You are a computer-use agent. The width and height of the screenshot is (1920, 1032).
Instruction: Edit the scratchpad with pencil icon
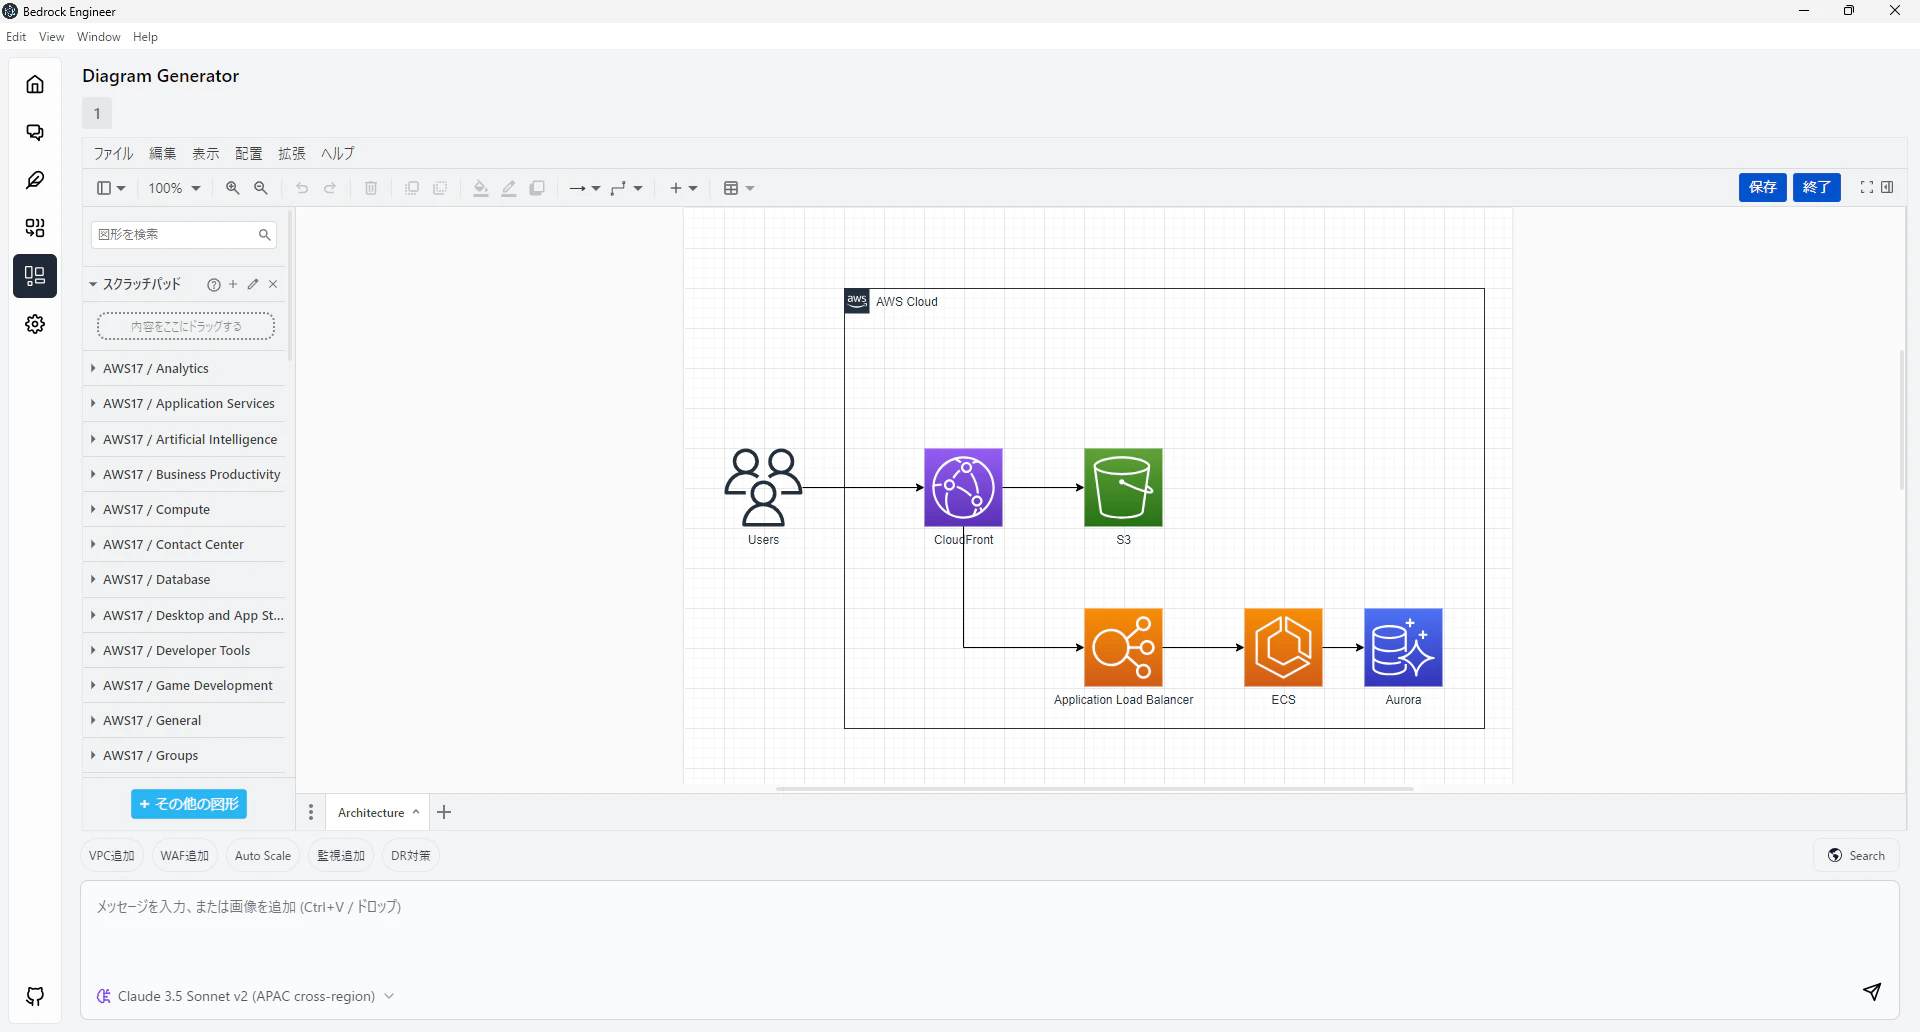tap(253, 285)
